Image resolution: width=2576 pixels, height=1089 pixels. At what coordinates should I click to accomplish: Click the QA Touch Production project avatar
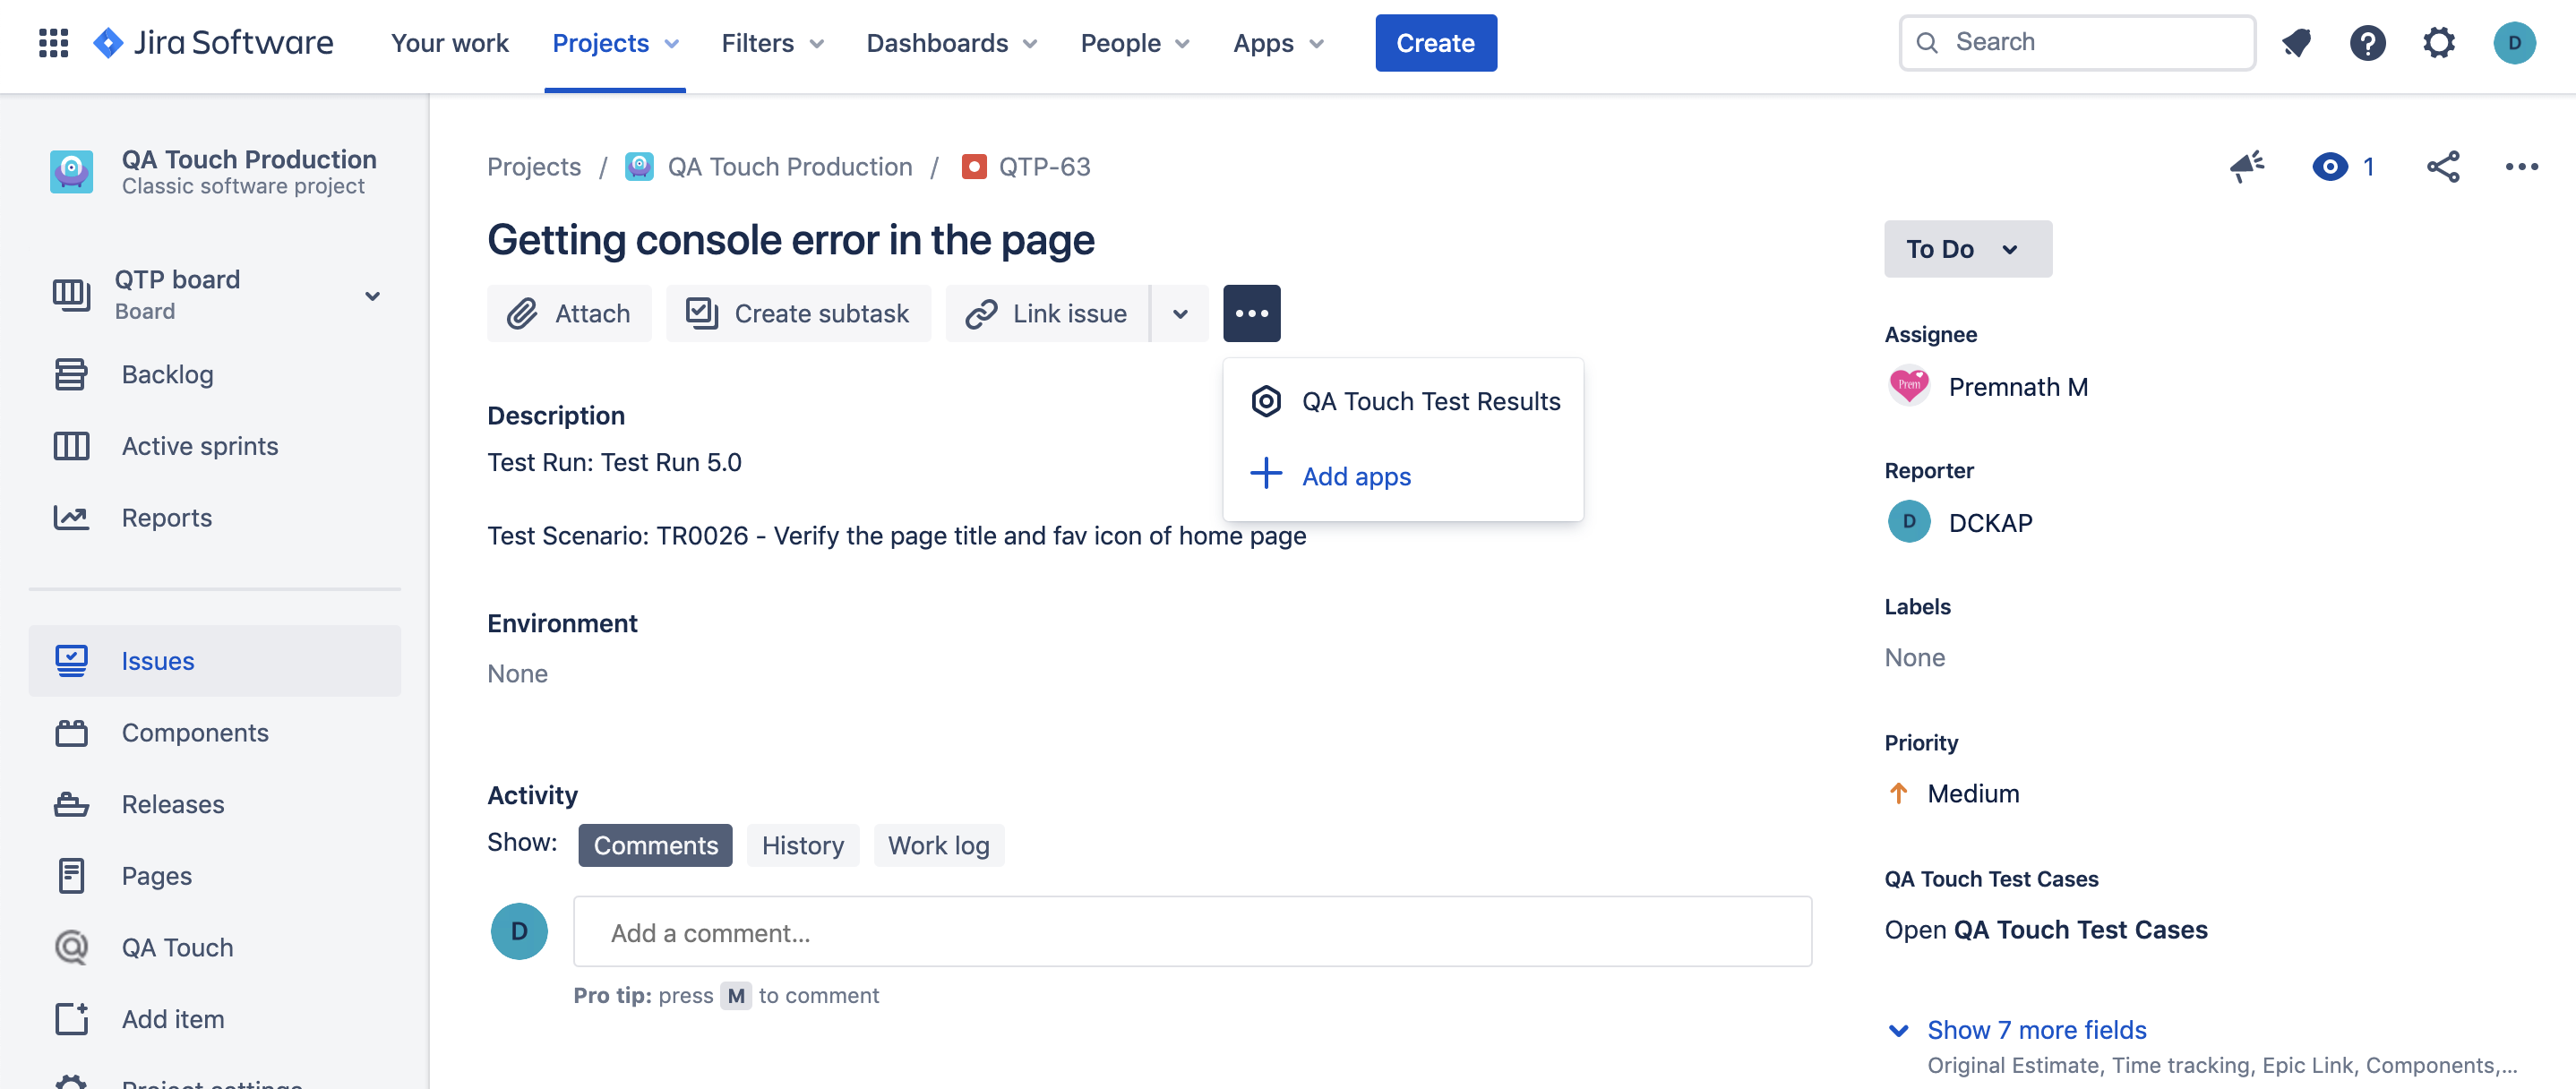71,171
